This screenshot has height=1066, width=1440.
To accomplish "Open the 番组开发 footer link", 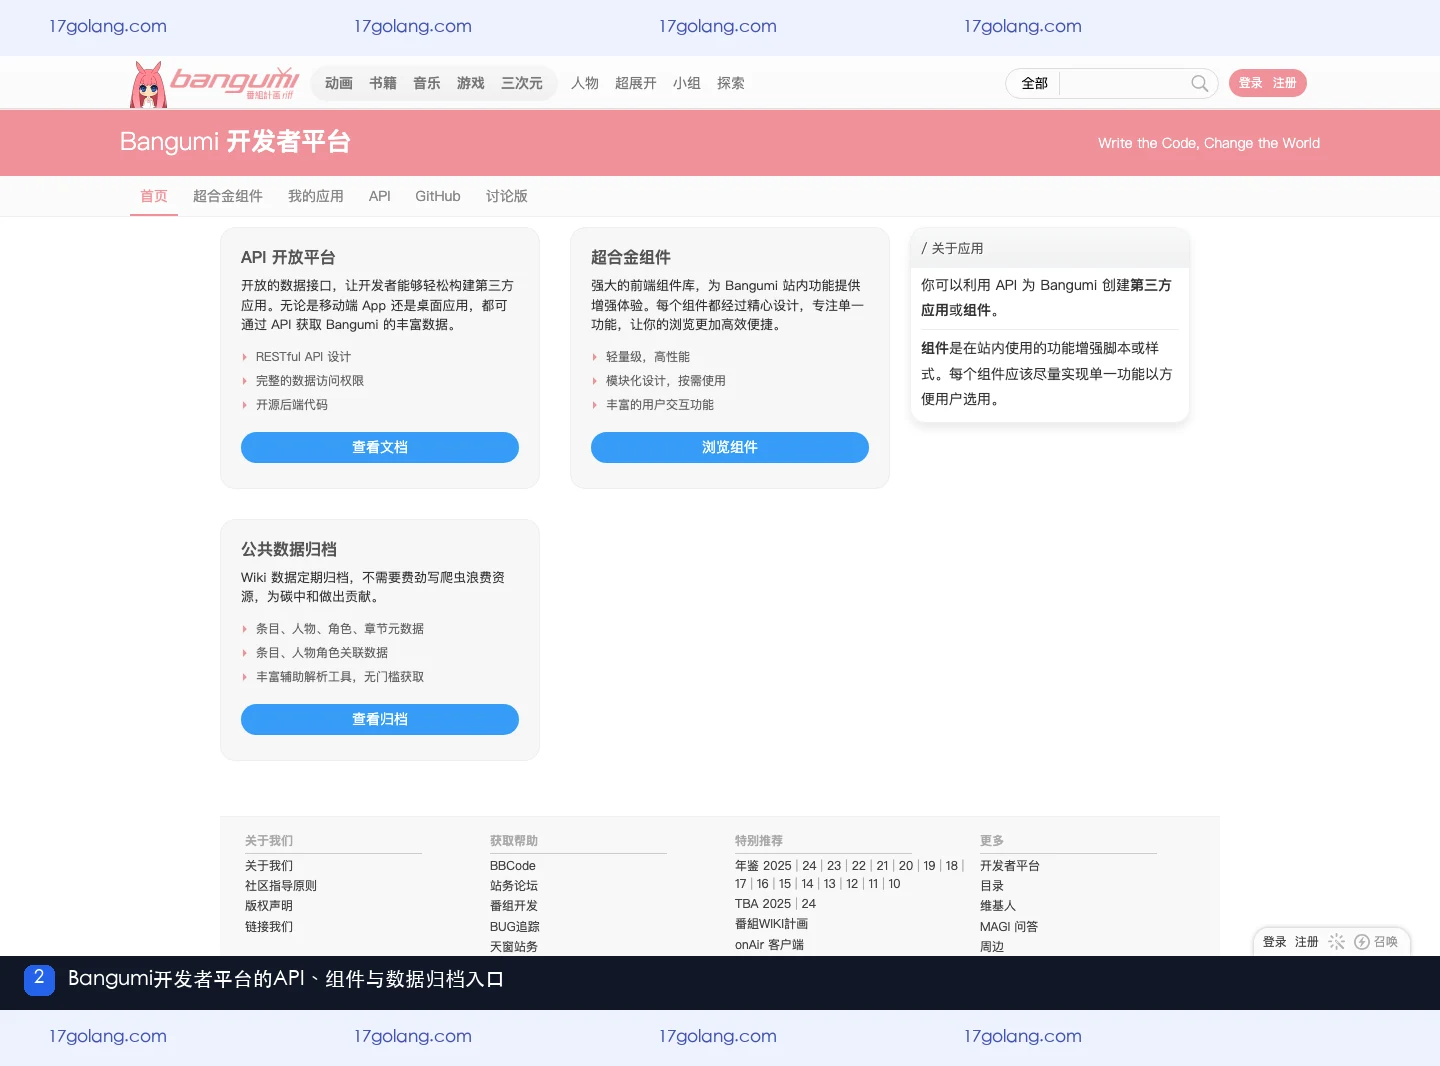I will [x=513, y=906].
